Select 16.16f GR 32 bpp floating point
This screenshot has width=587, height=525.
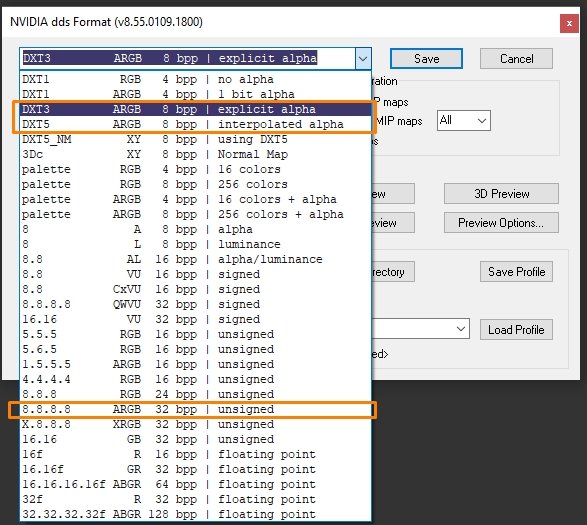point(195,469)
